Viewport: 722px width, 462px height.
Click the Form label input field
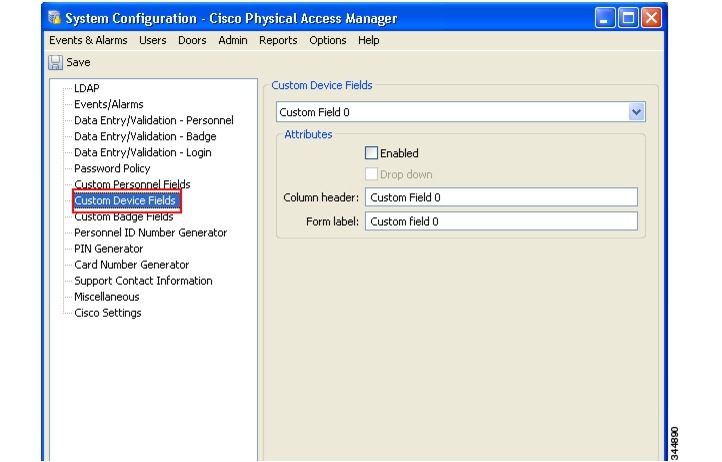tap(501, 221)
